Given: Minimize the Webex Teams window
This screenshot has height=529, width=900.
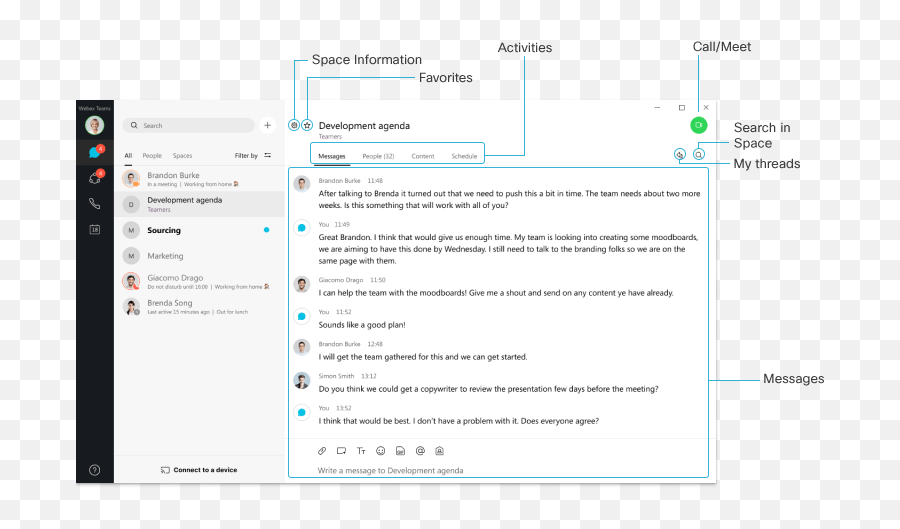Looking at the screenshot, I should pos(657,107).
